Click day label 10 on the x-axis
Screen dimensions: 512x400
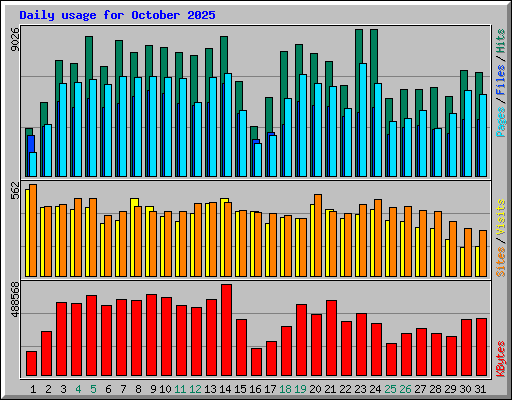coord(165,389)
